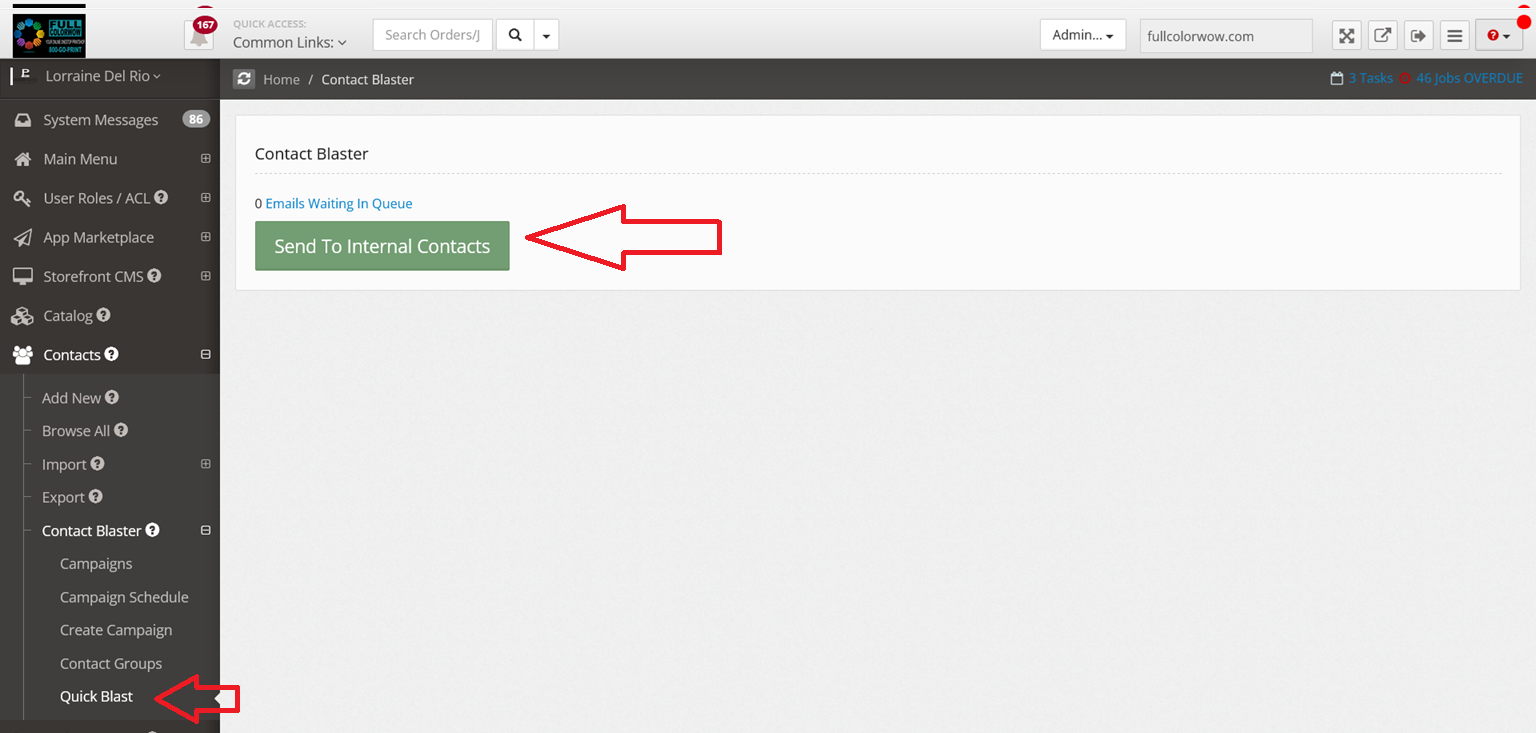Expand the Common Links quick access menu
This screenshot has width=1536, height=733.
click(x=289, y=42)
